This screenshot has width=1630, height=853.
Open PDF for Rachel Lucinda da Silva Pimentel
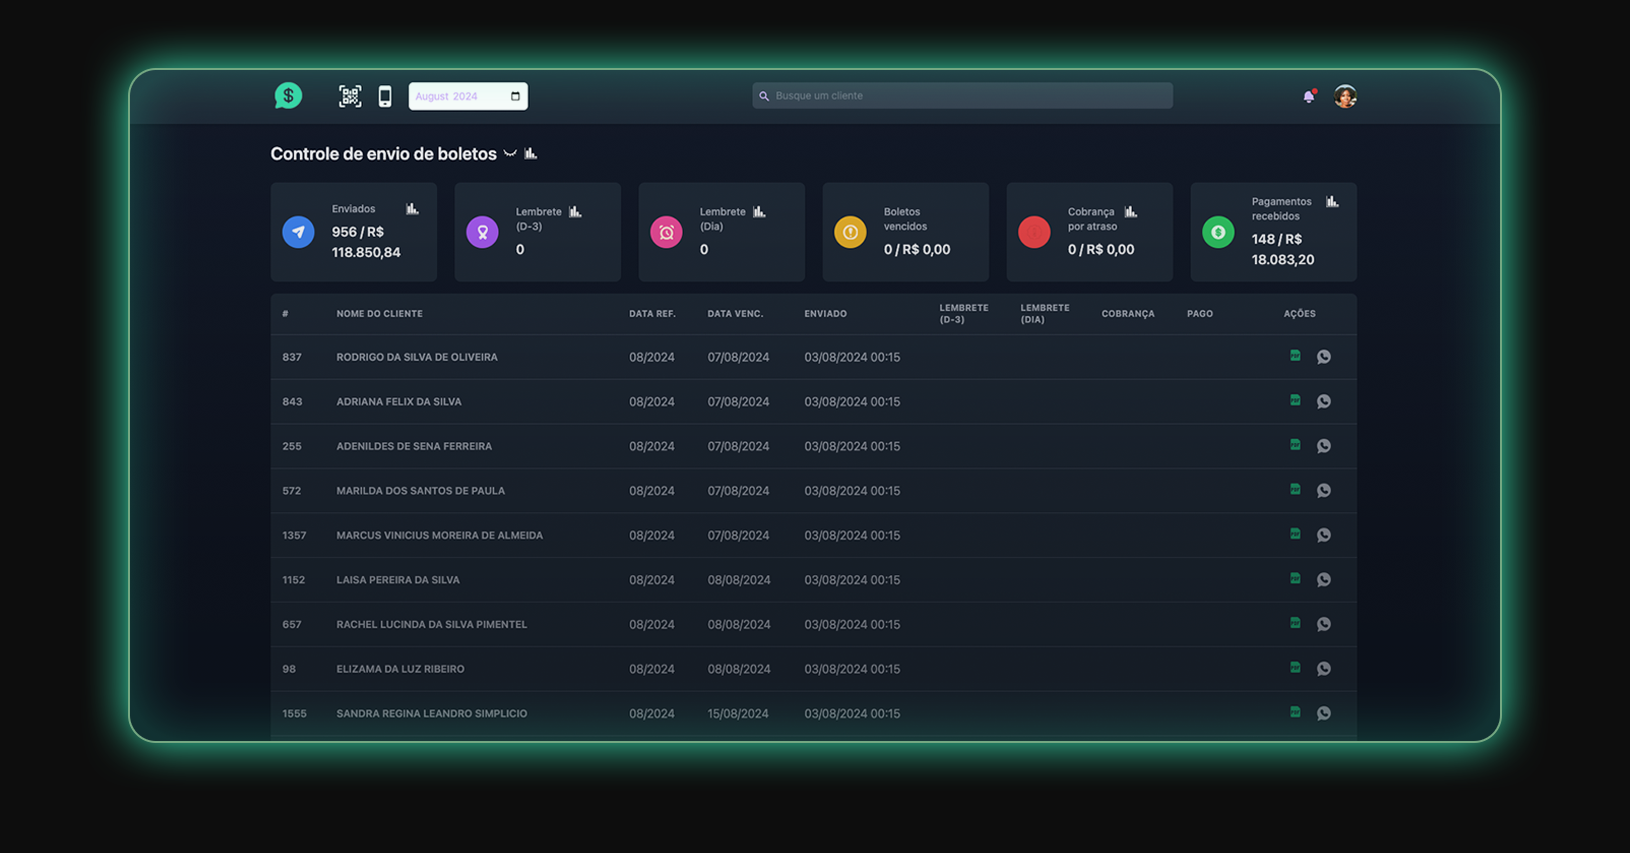tap(1295, 623)
